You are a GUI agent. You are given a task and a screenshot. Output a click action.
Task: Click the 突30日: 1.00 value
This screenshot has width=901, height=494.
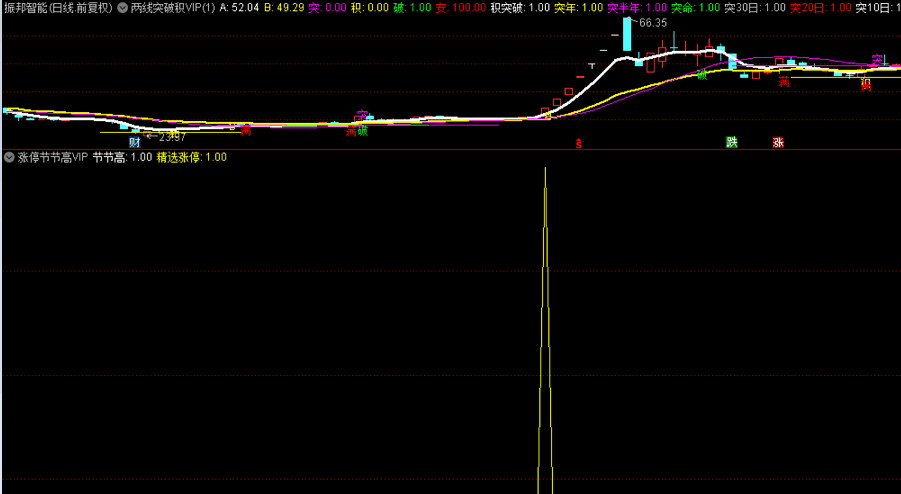(755, 7)
